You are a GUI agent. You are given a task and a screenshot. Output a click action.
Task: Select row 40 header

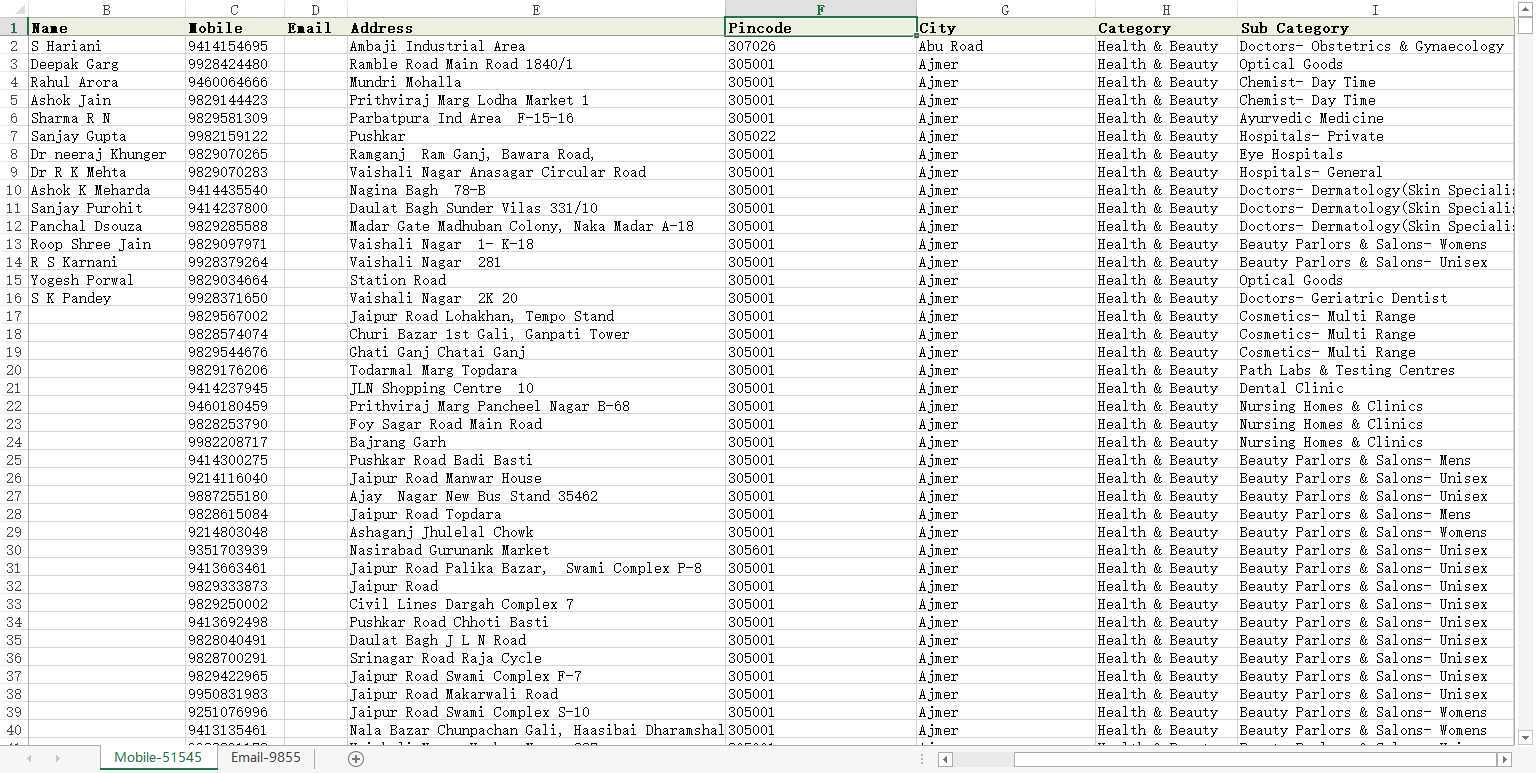point(14,730)
